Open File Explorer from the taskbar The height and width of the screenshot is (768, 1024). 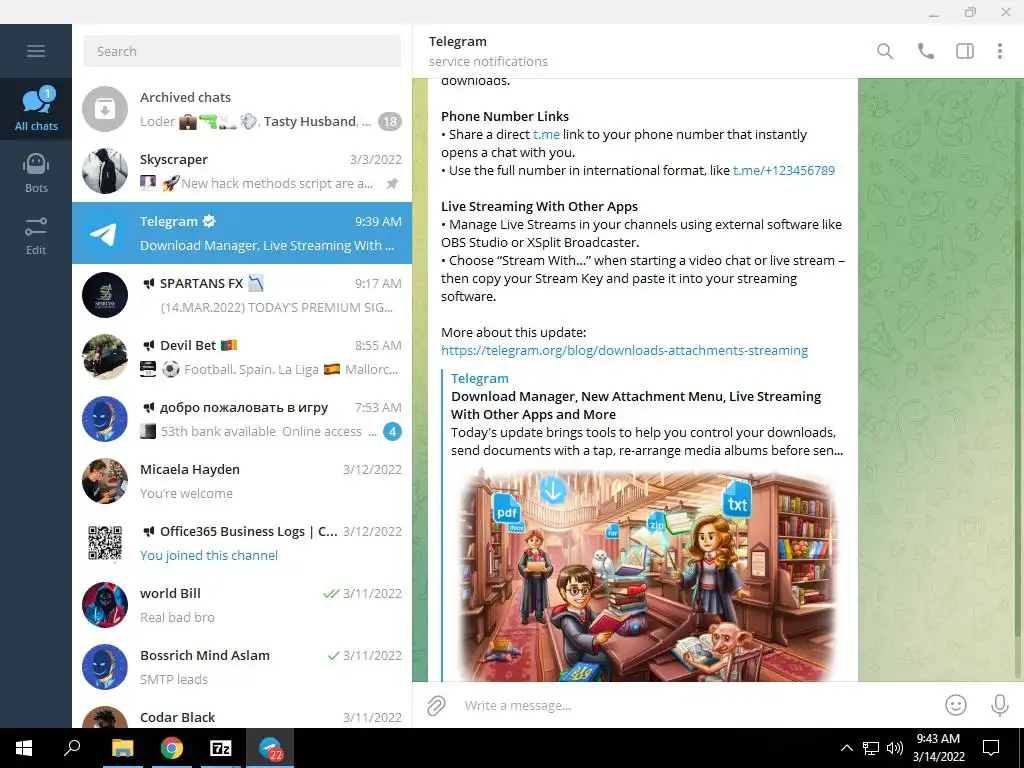click(x=122, y=748)
